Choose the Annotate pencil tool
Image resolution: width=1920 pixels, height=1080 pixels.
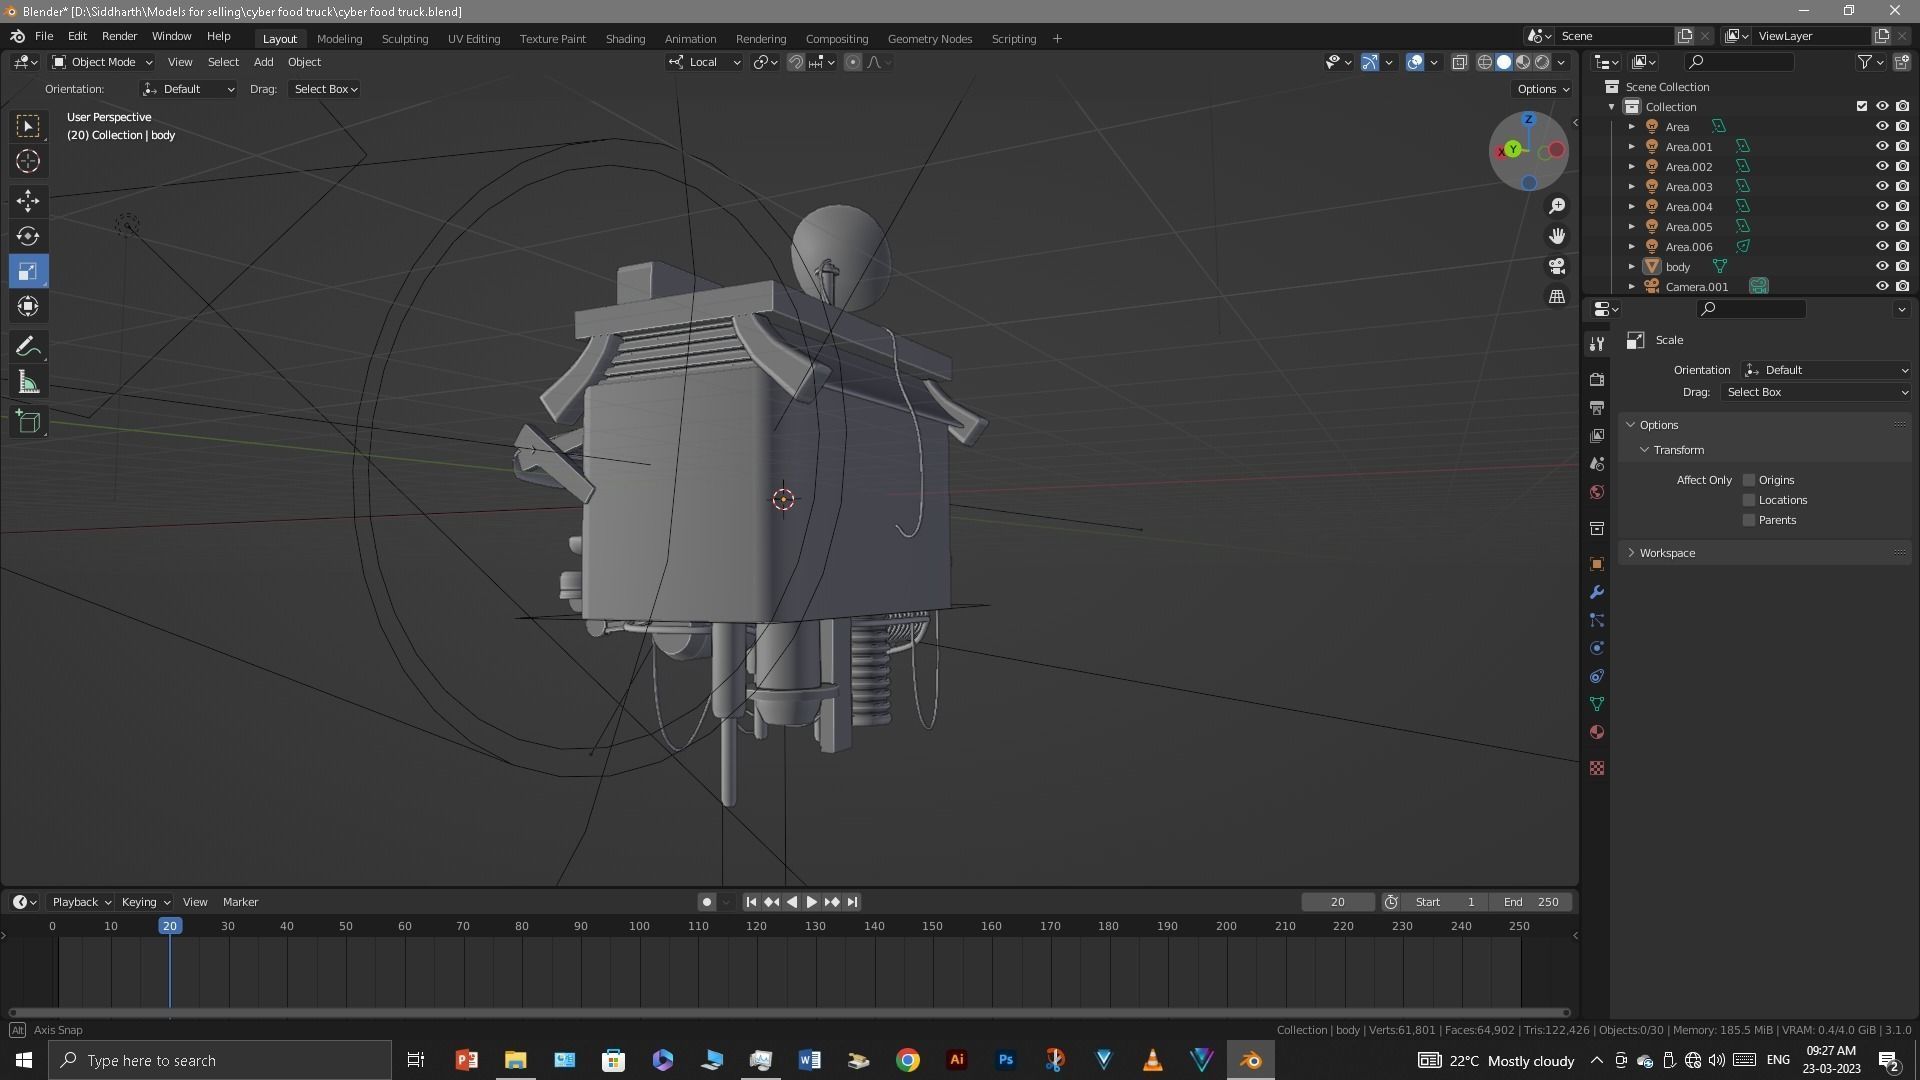[28, 347]
